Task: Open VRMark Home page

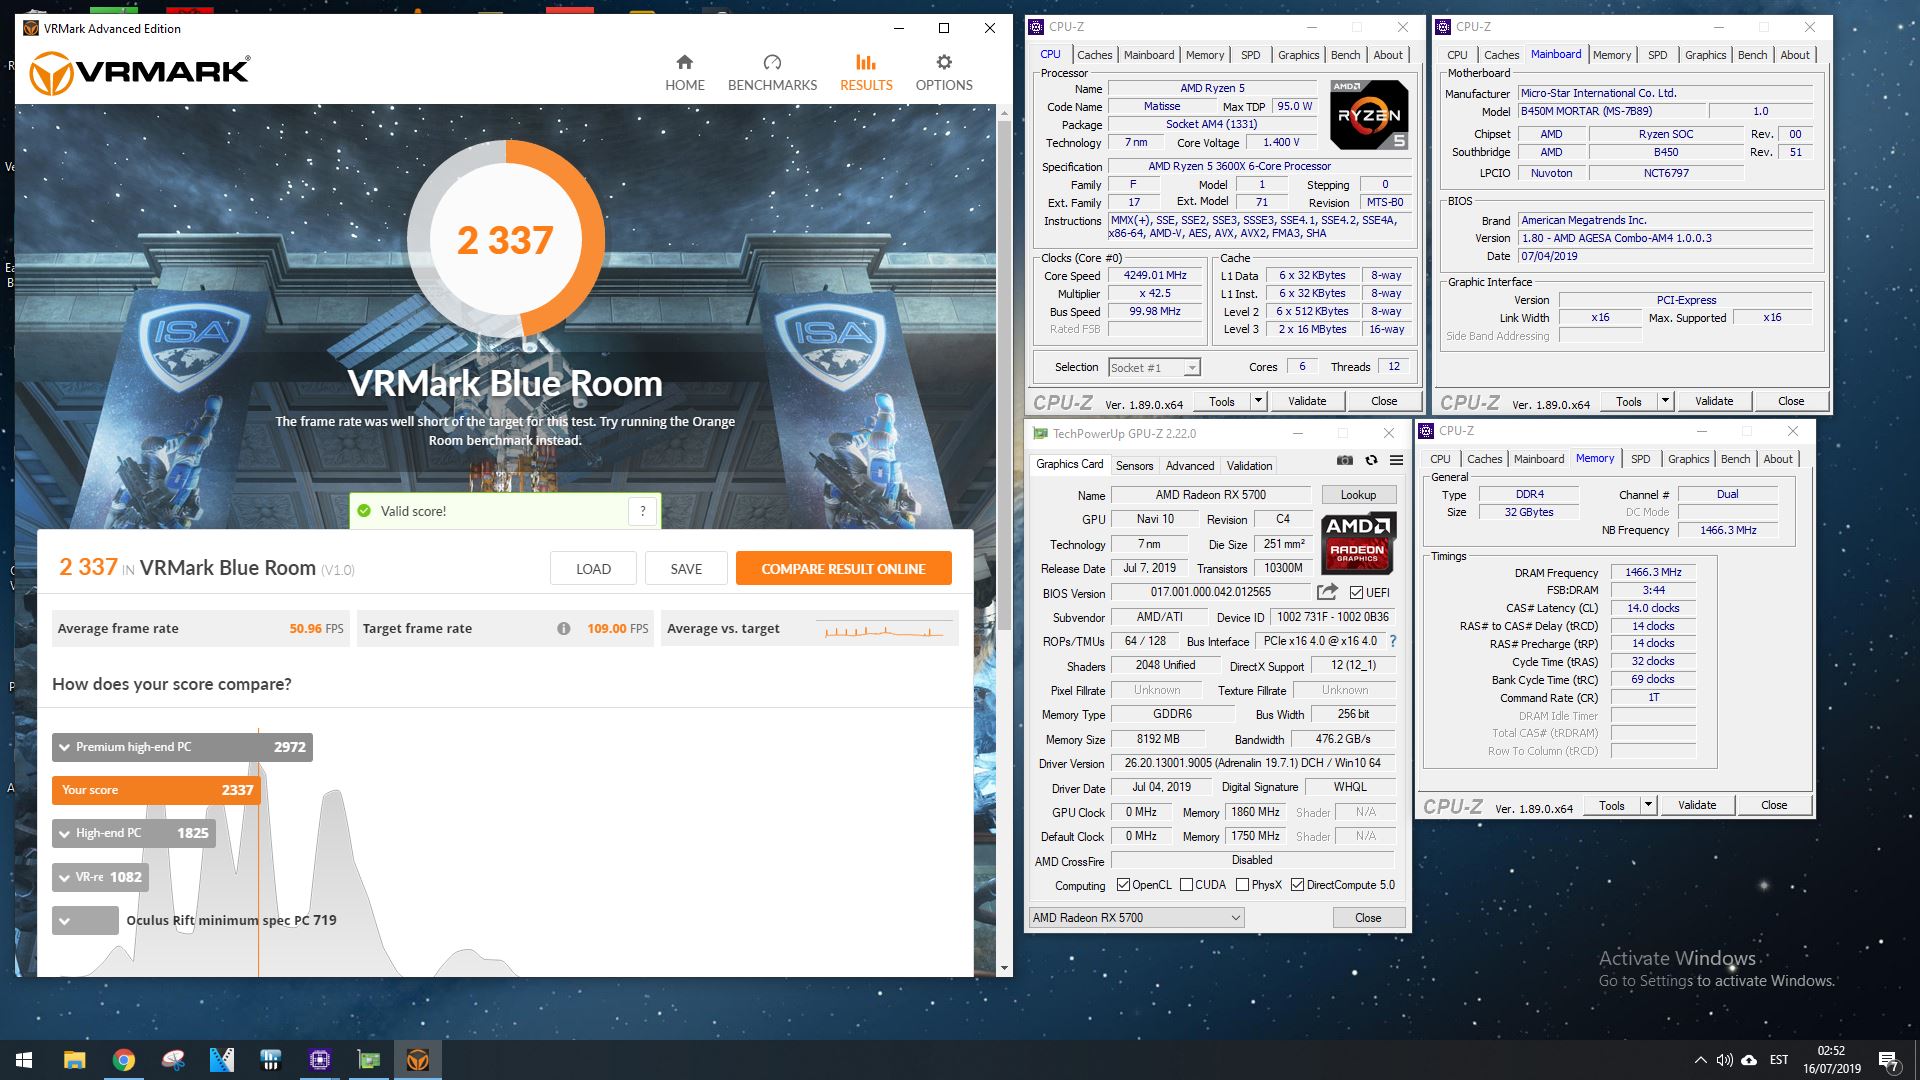Action: [x=684, y=73]
